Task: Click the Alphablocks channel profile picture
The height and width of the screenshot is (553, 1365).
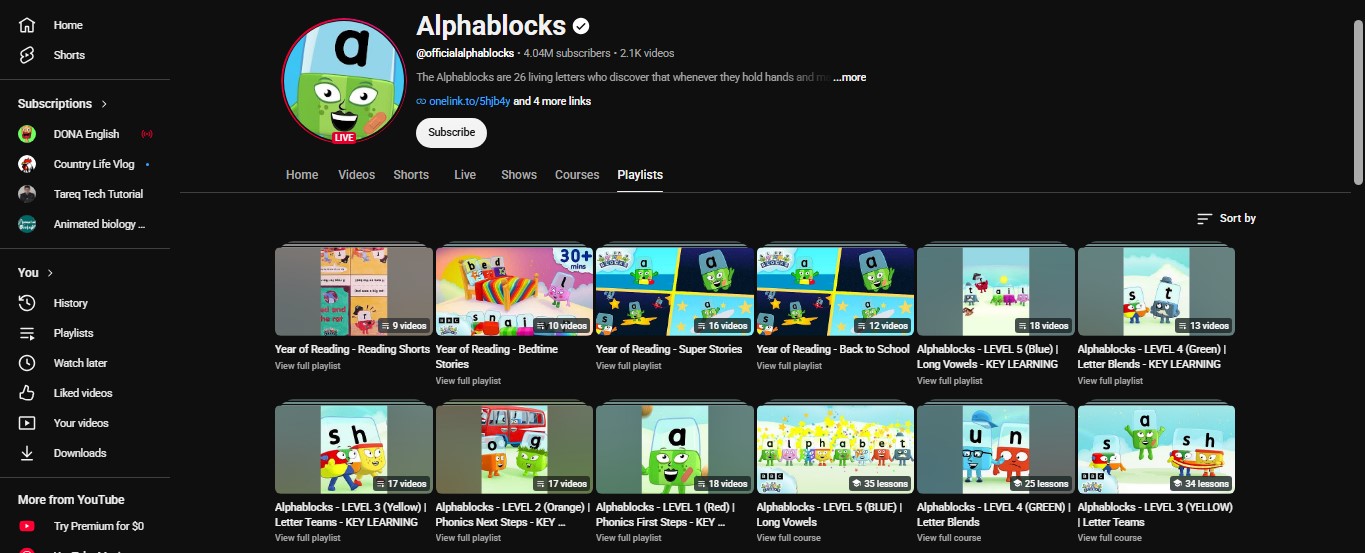Action: pyautogui.click(x=344, y=81)
